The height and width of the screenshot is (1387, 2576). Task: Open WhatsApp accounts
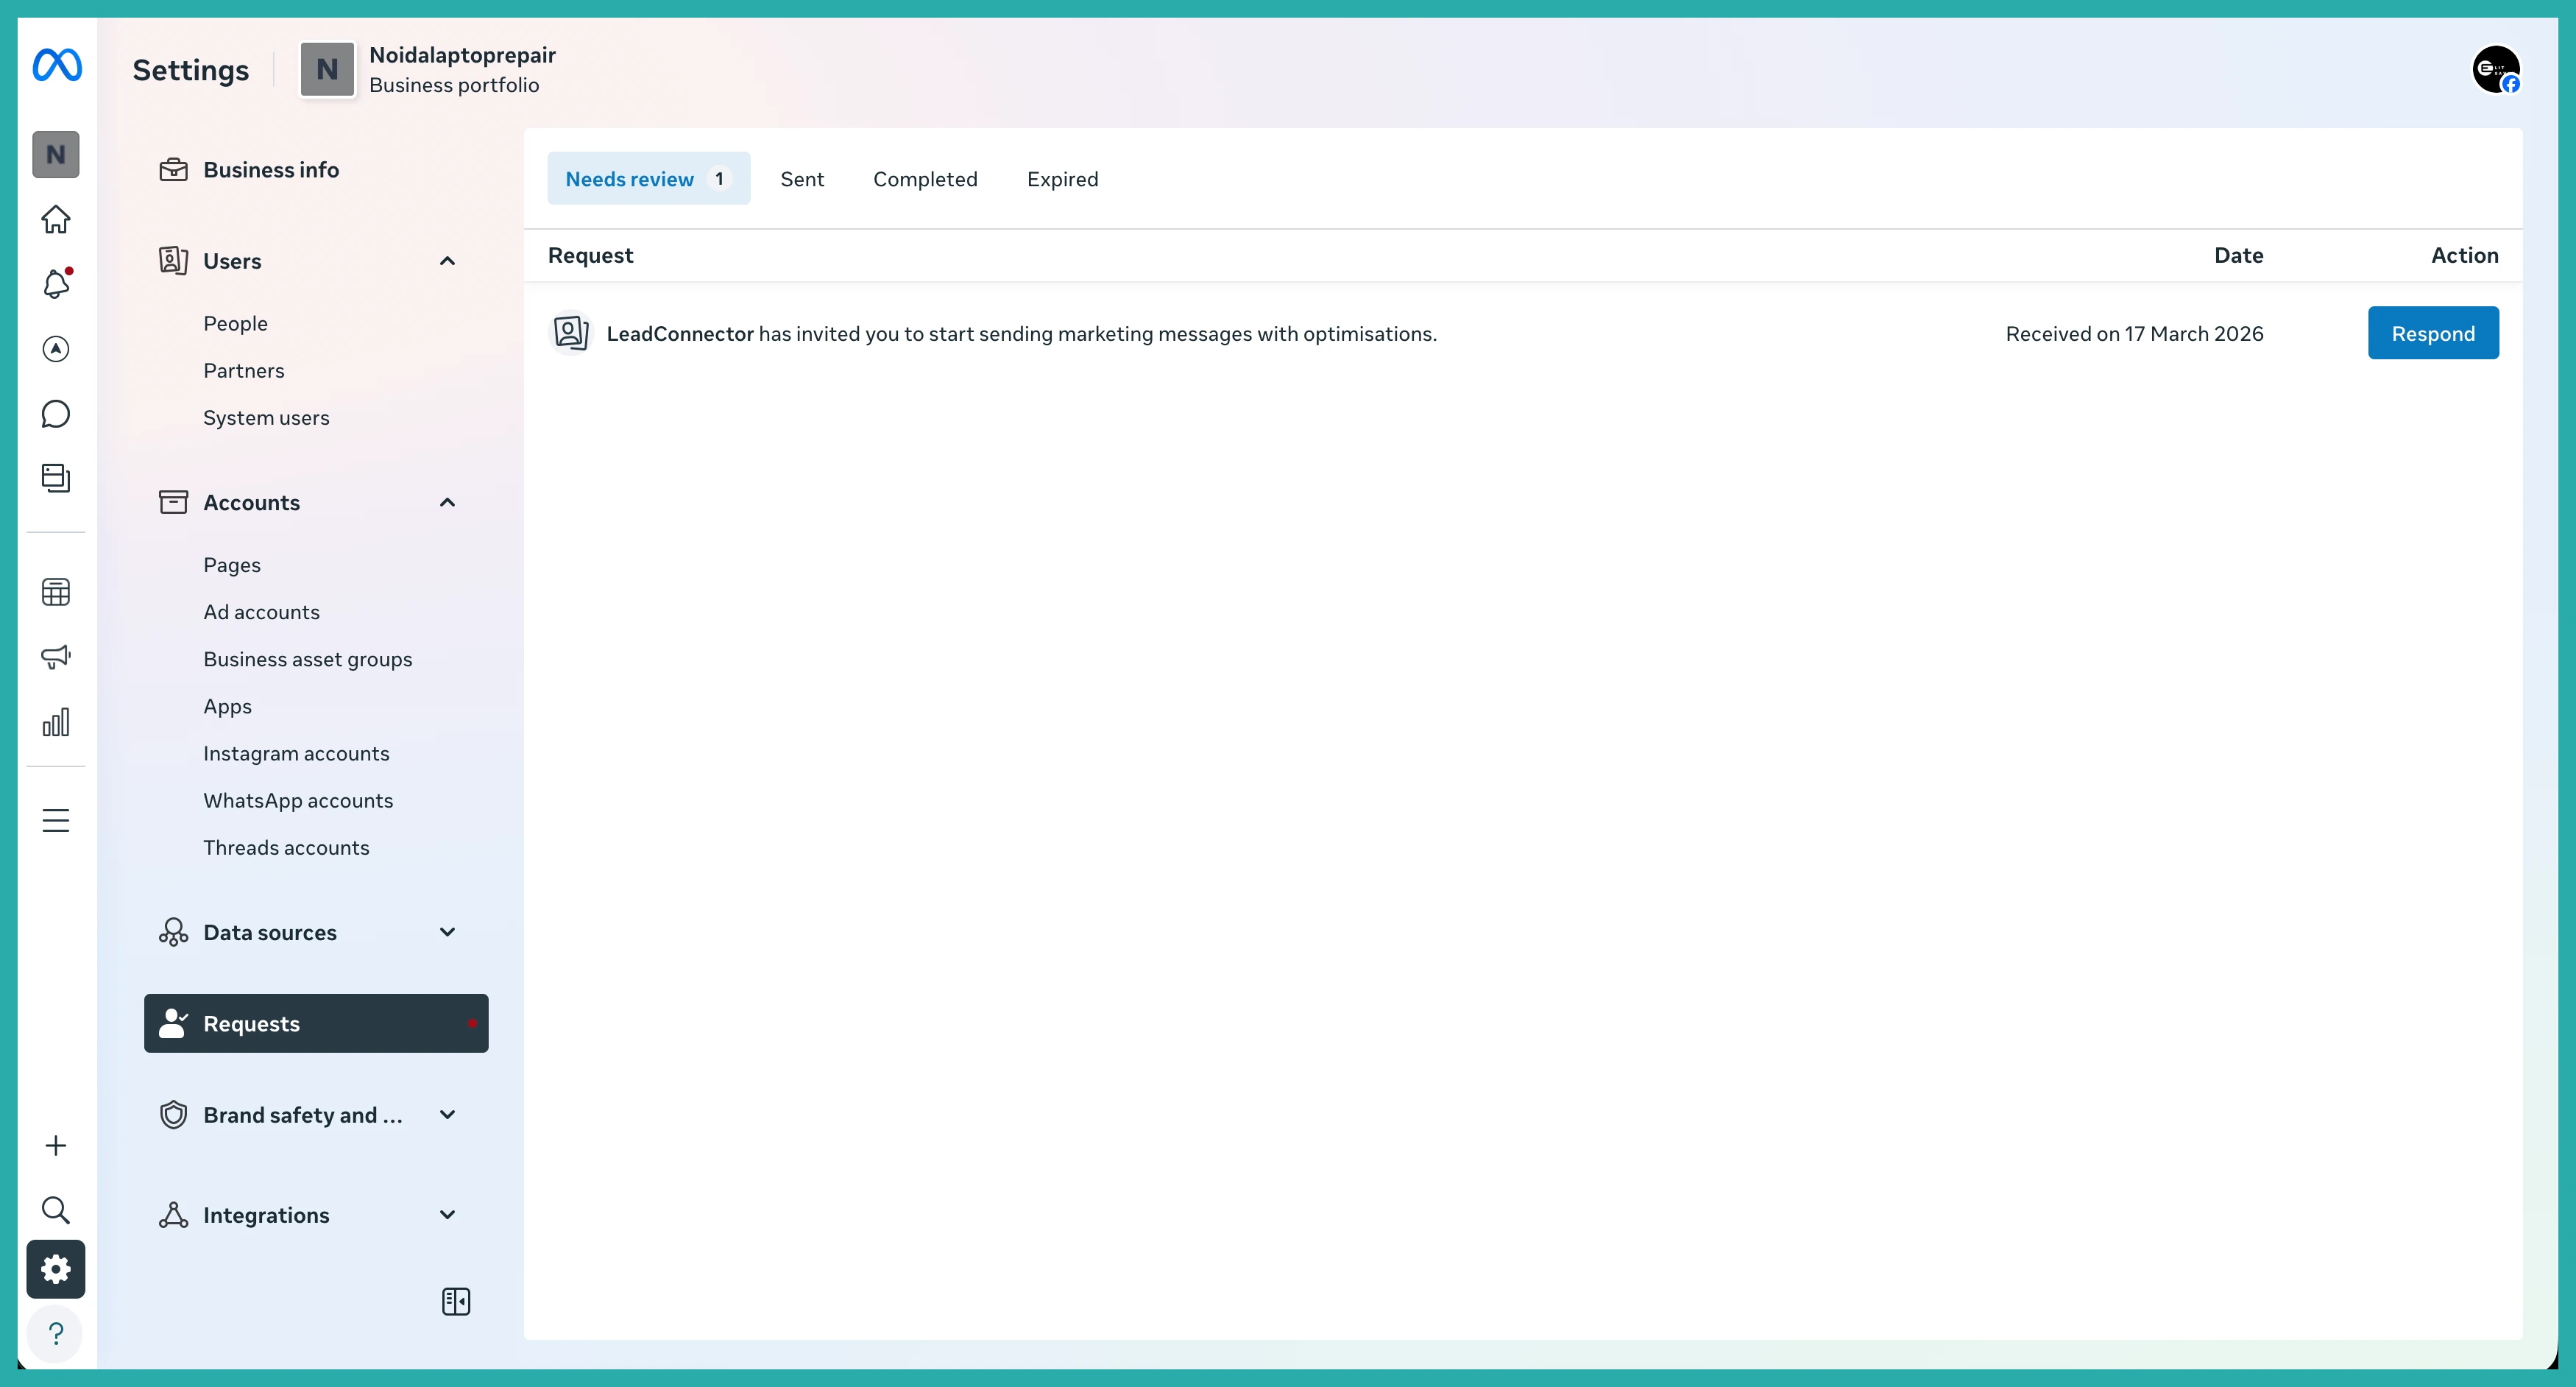tap(298, 801)
